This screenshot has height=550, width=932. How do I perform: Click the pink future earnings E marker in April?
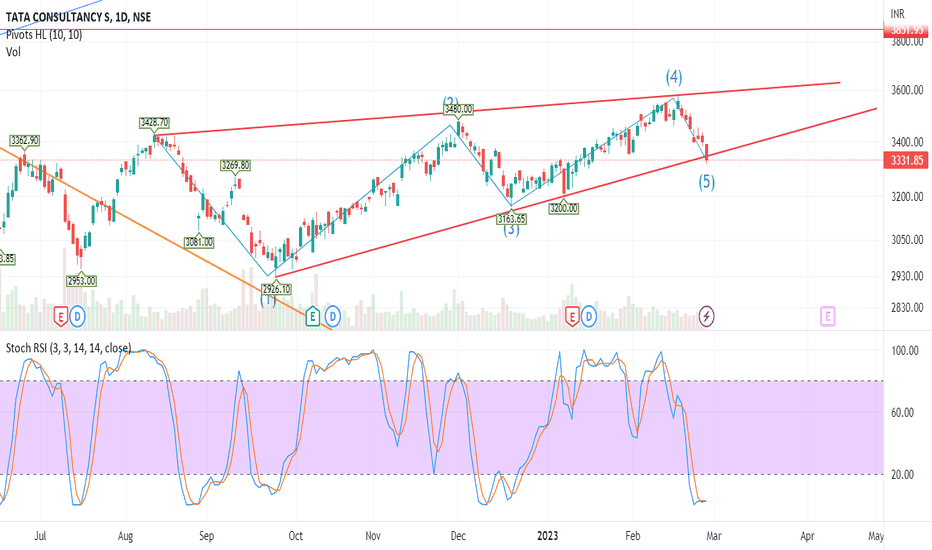pos(827,316)
